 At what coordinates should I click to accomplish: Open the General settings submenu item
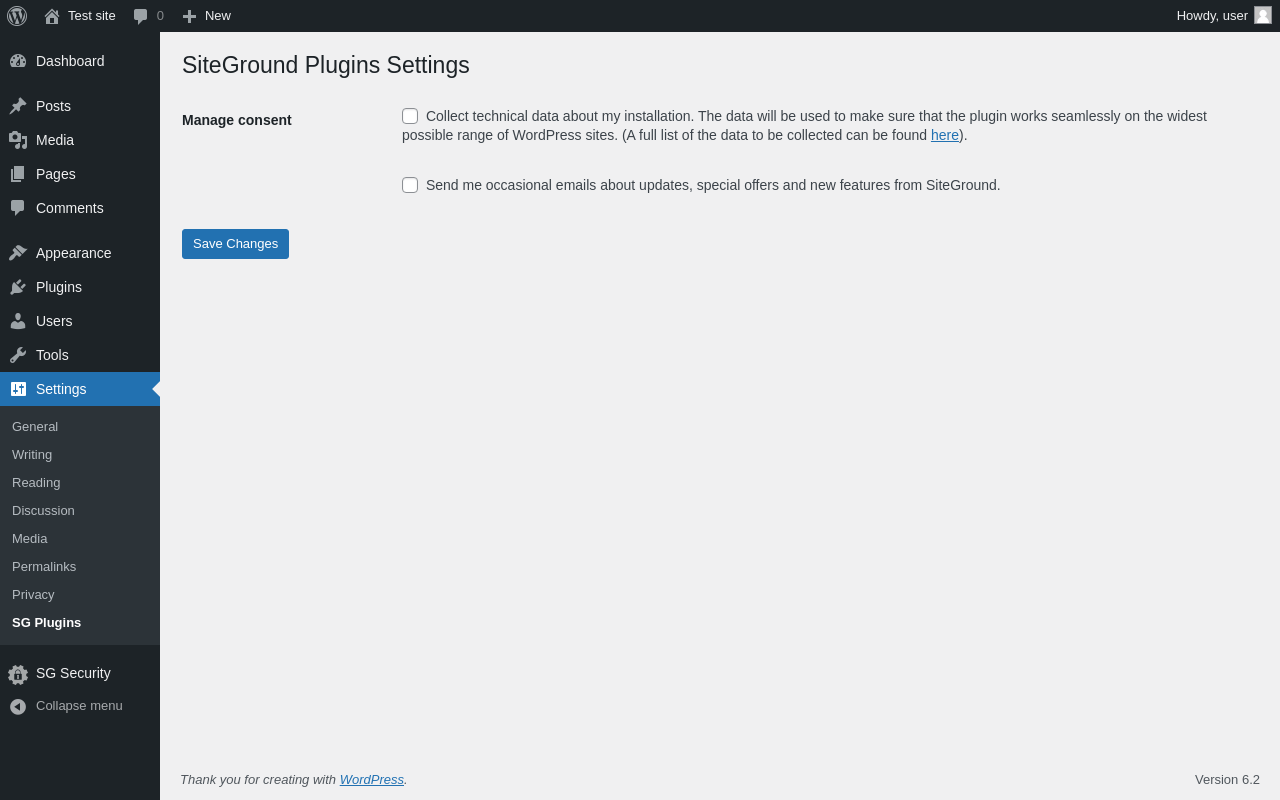35,427
